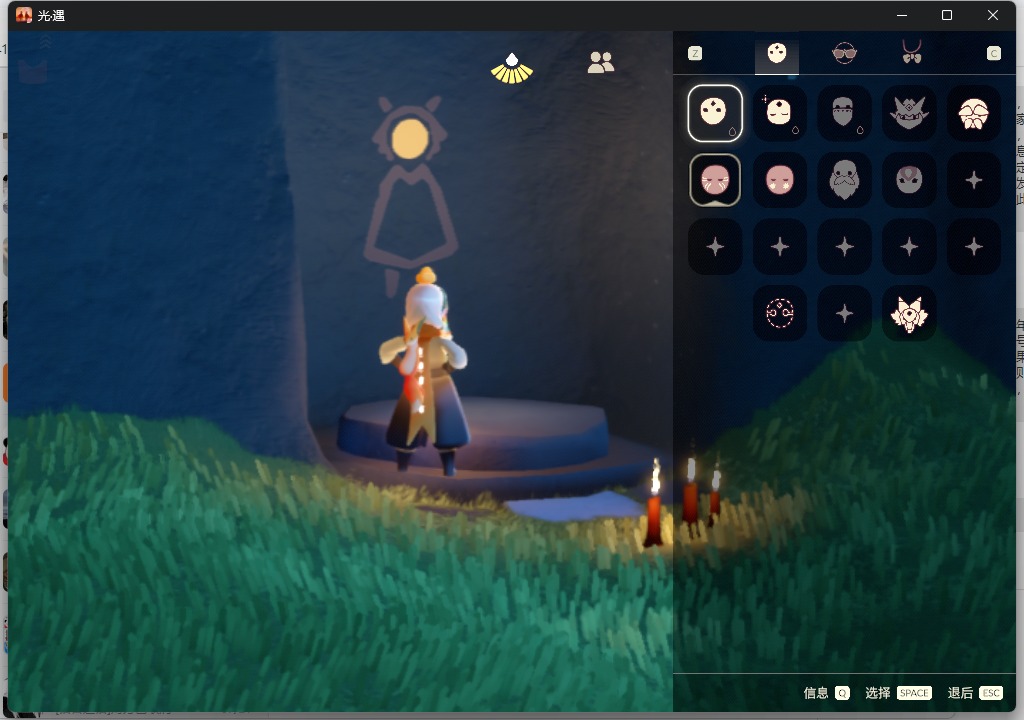Close the 光遇 game window
The width and height of the screenshot is (1024, 720).
pyautogui.click(x=993, y=15)
